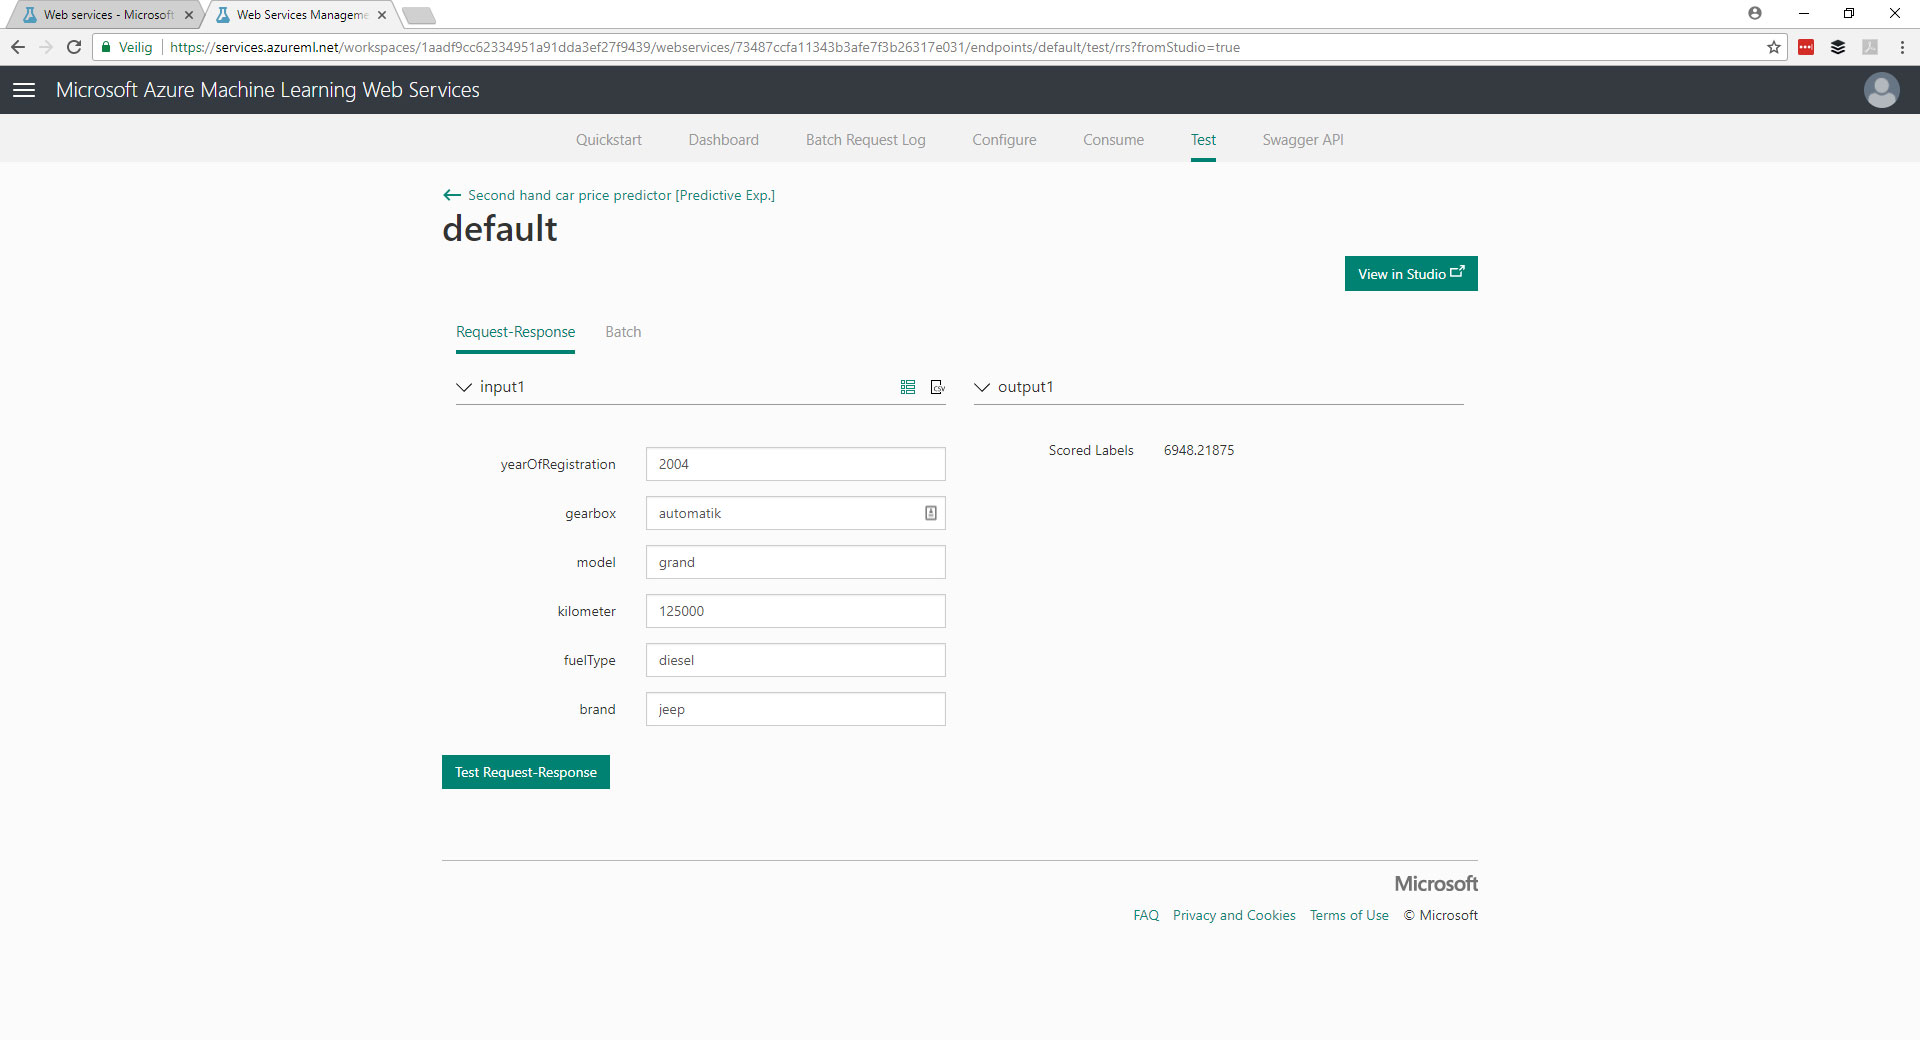
Task: Open the FAQ link
Action: click(x=1146, y=915)
